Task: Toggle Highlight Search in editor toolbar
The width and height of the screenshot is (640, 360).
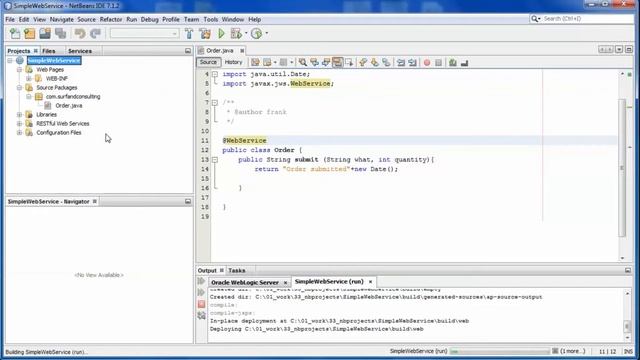Action: 337,62
